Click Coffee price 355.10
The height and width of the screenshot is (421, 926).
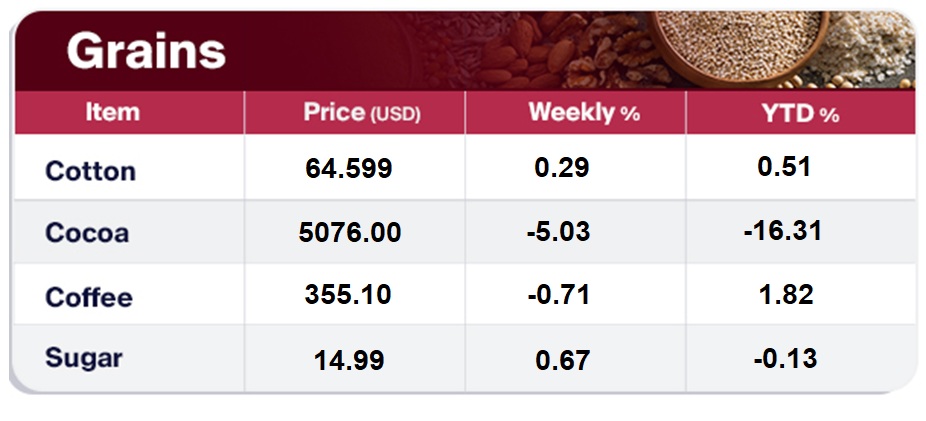[349, 295]
